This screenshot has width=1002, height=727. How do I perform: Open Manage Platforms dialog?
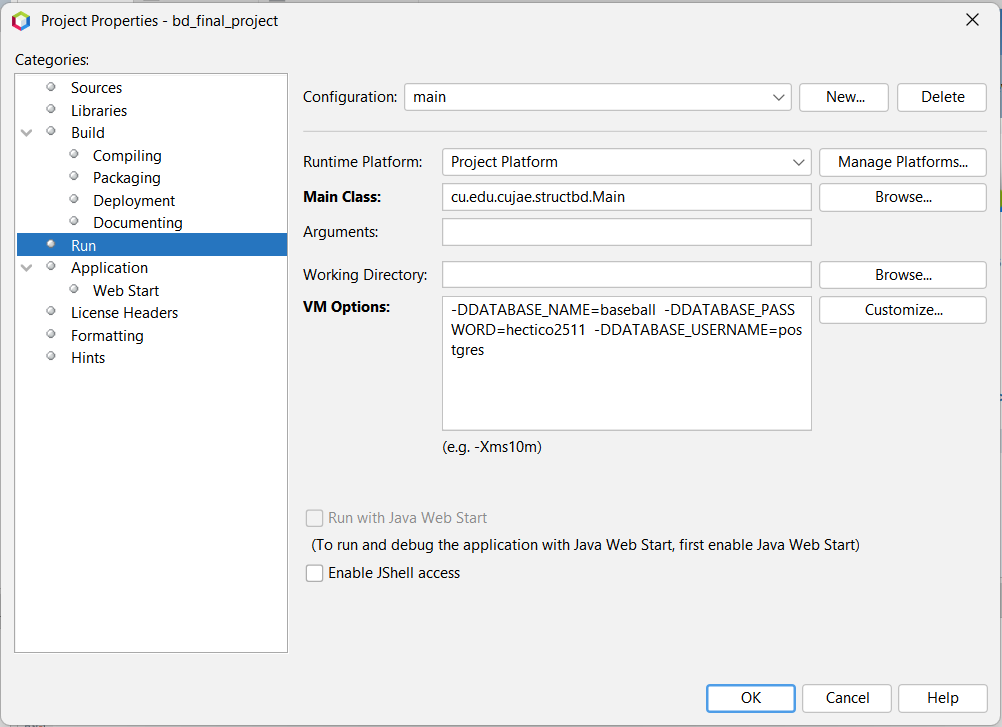click(x=902, y=162)
